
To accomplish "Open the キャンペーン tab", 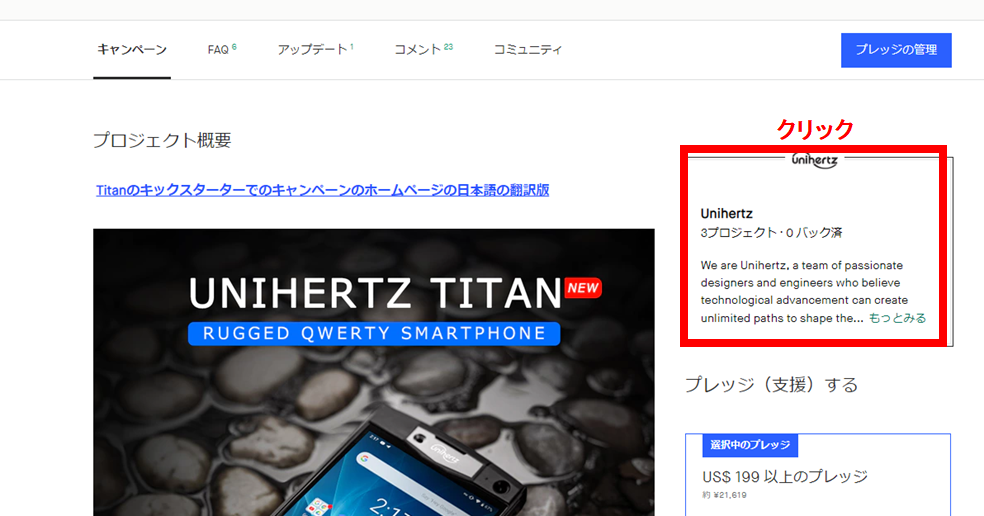I will coord(132,50).
